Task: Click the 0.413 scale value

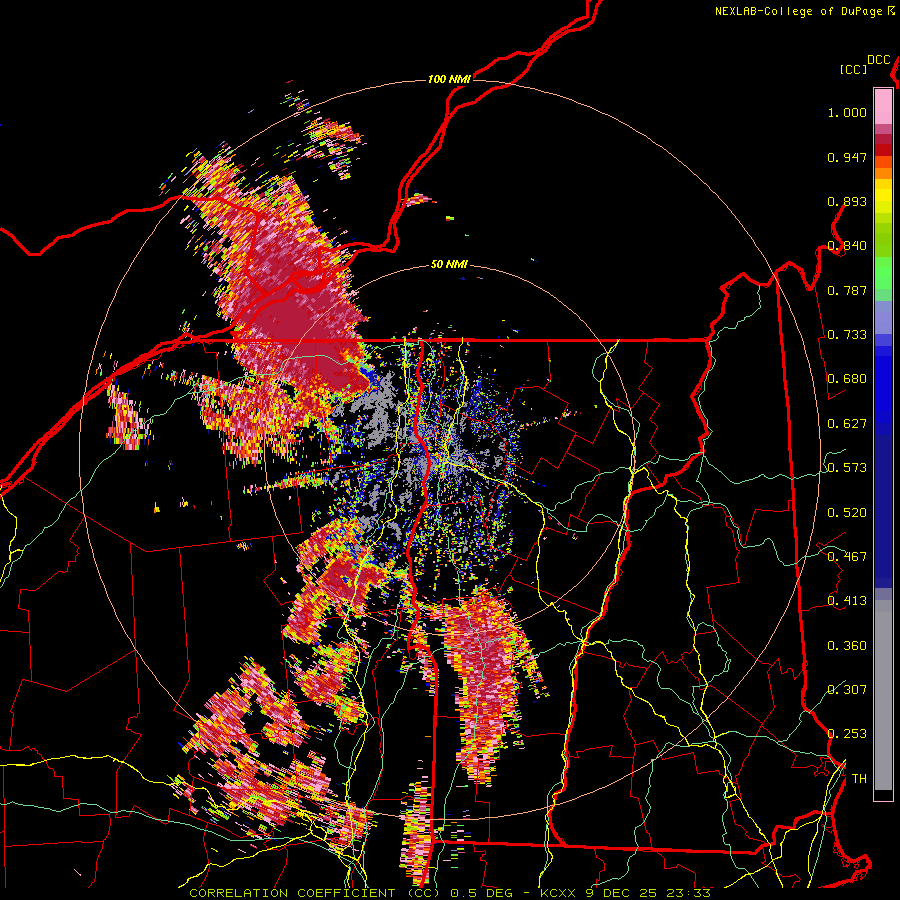Action: [847, 601]
